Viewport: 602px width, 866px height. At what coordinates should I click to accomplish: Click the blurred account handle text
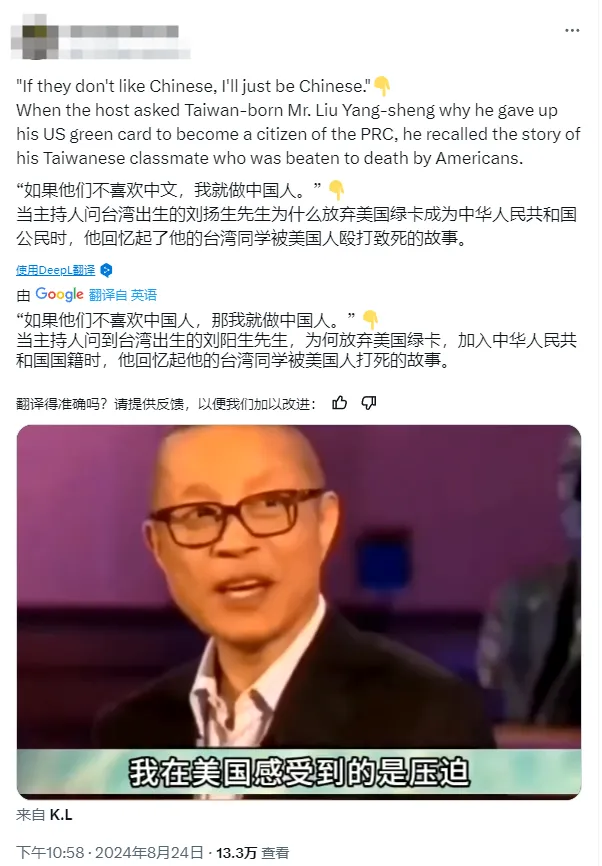pyautogui.click(x=124, y=54)
